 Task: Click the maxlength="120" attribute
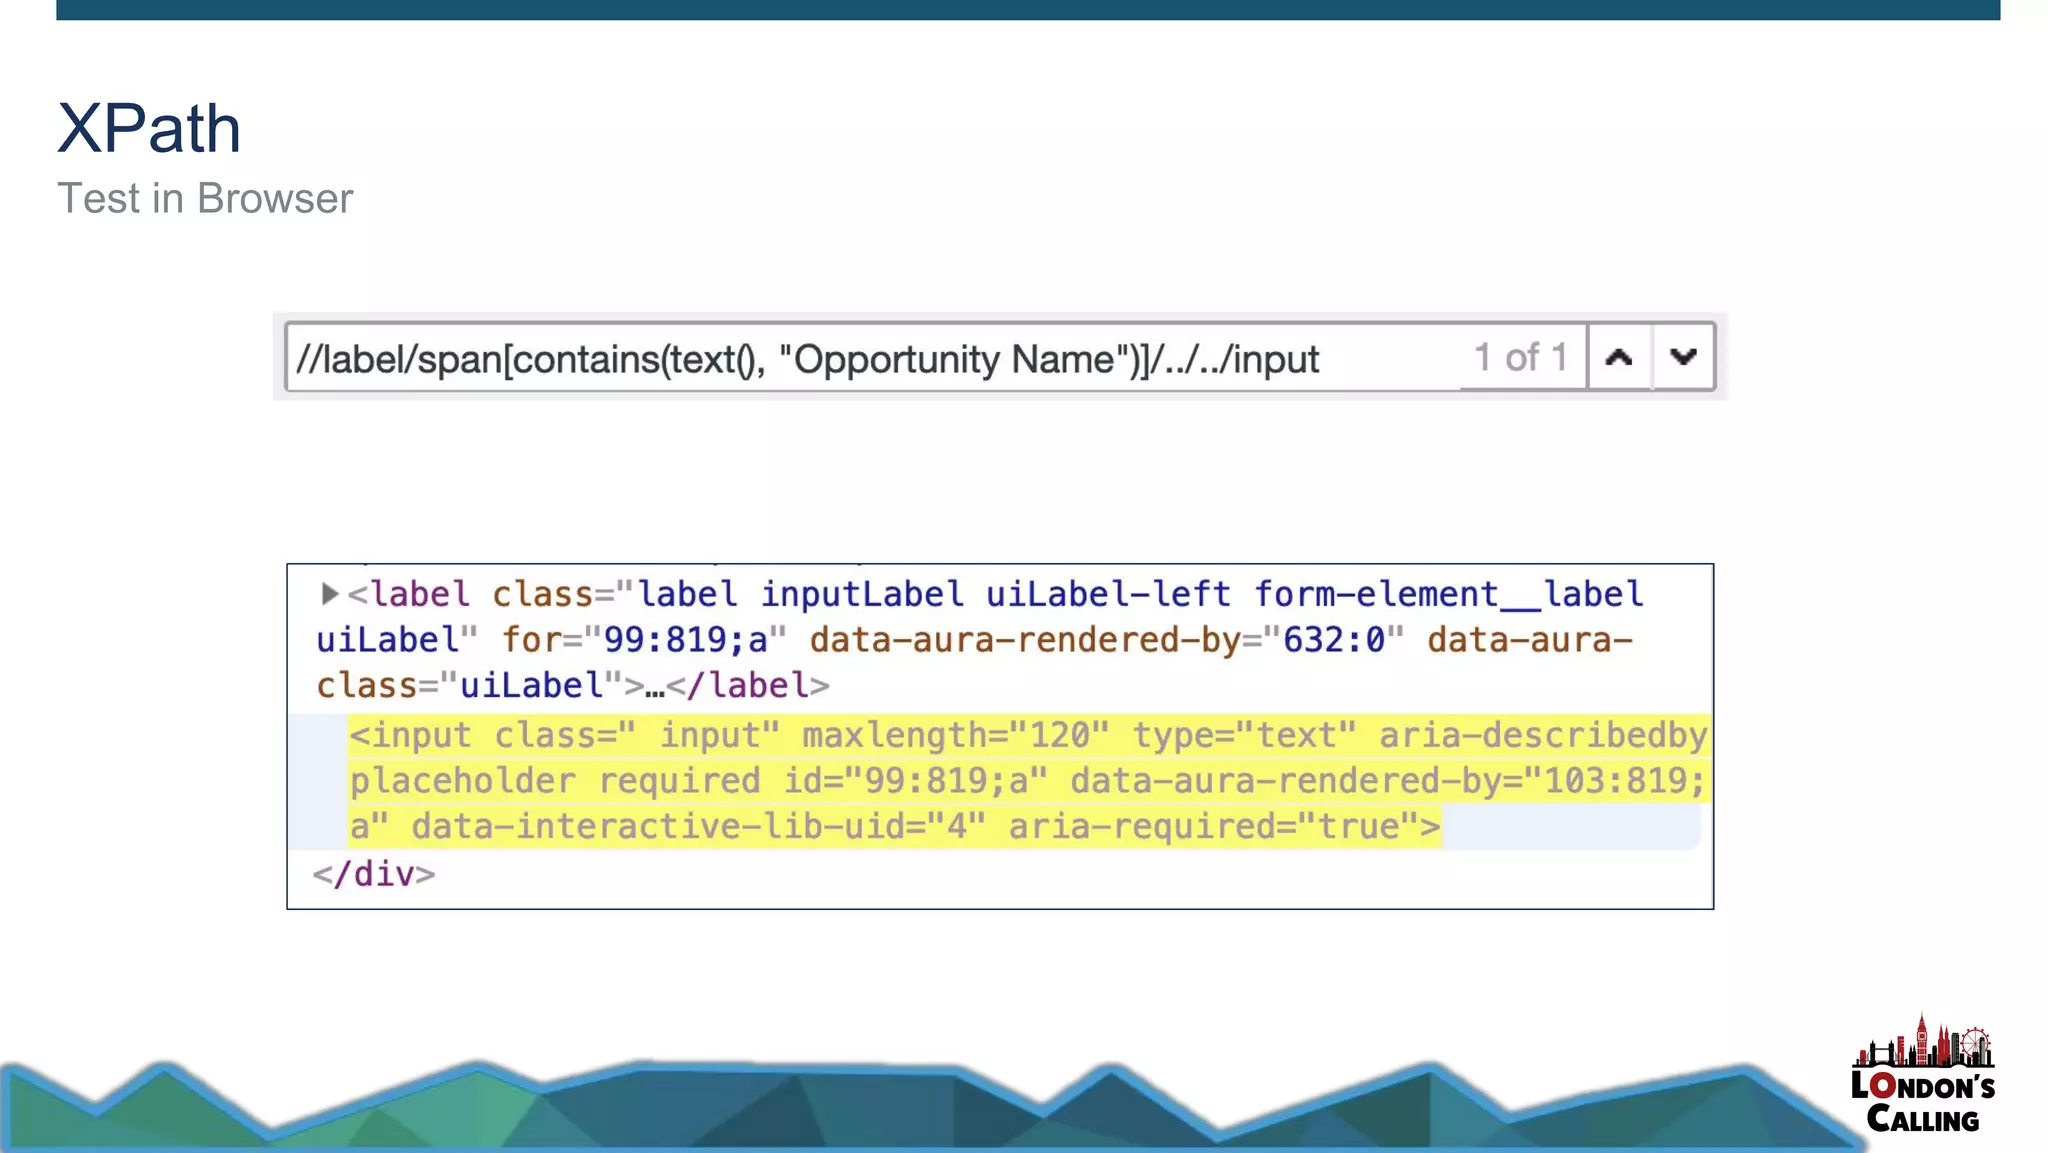955,735
